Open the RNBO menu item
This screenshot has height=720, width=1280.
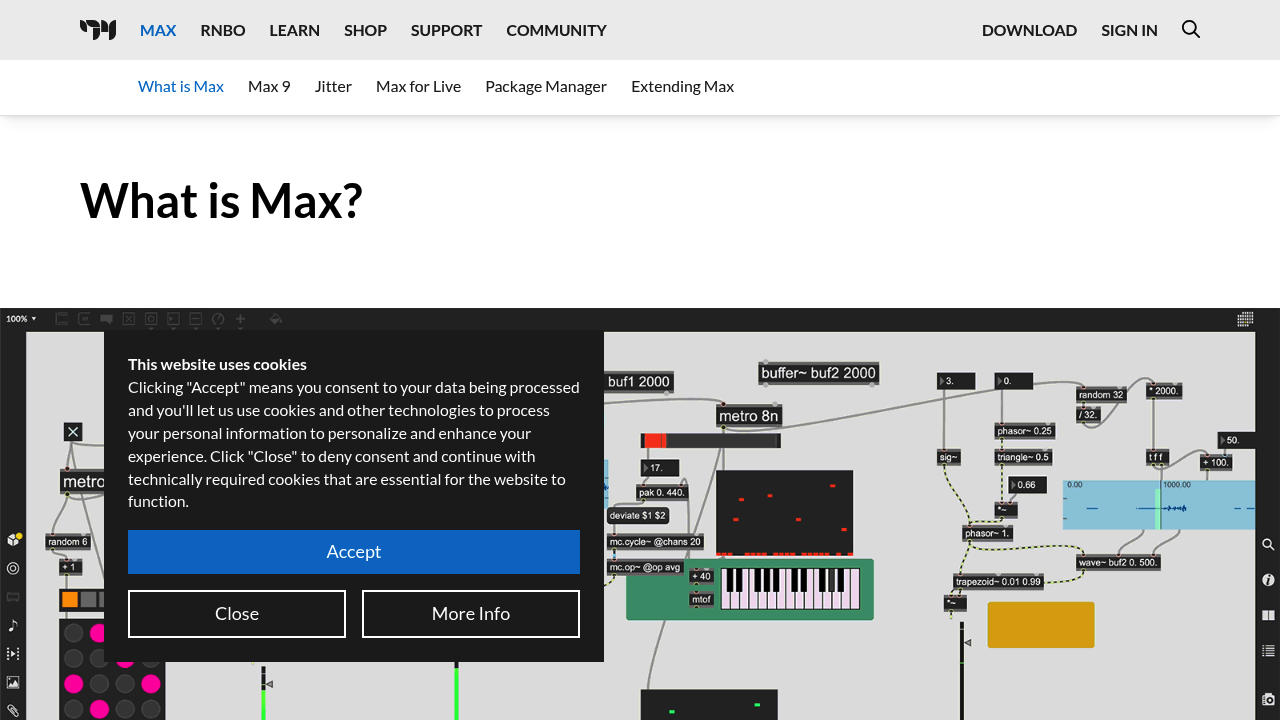pos(222,30)
